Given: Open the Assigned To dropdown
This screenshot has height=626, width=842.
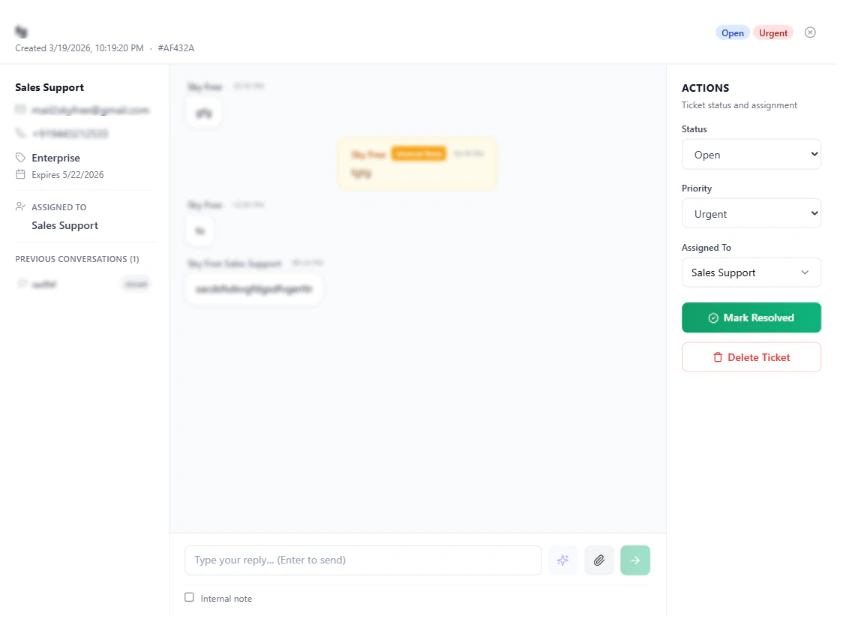Looking at the screenshot, I should (x=751, y=272).
